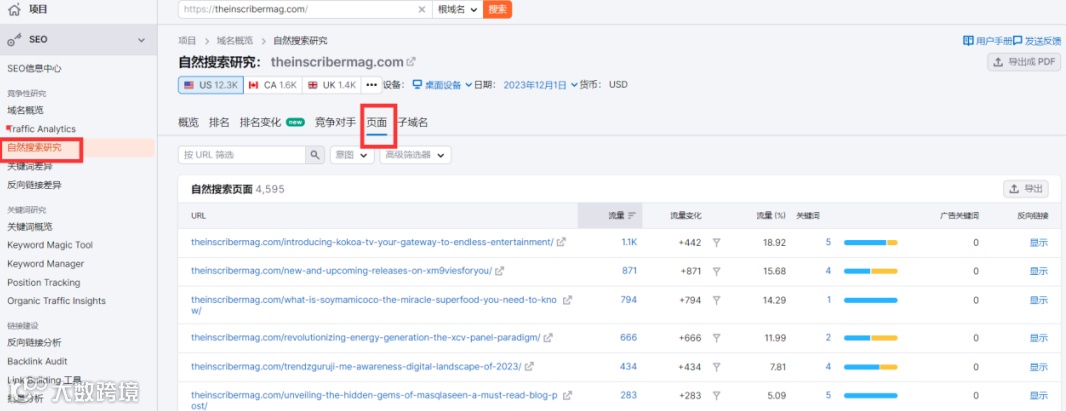Open 关键词差异 in sidebar

[29, 166]
